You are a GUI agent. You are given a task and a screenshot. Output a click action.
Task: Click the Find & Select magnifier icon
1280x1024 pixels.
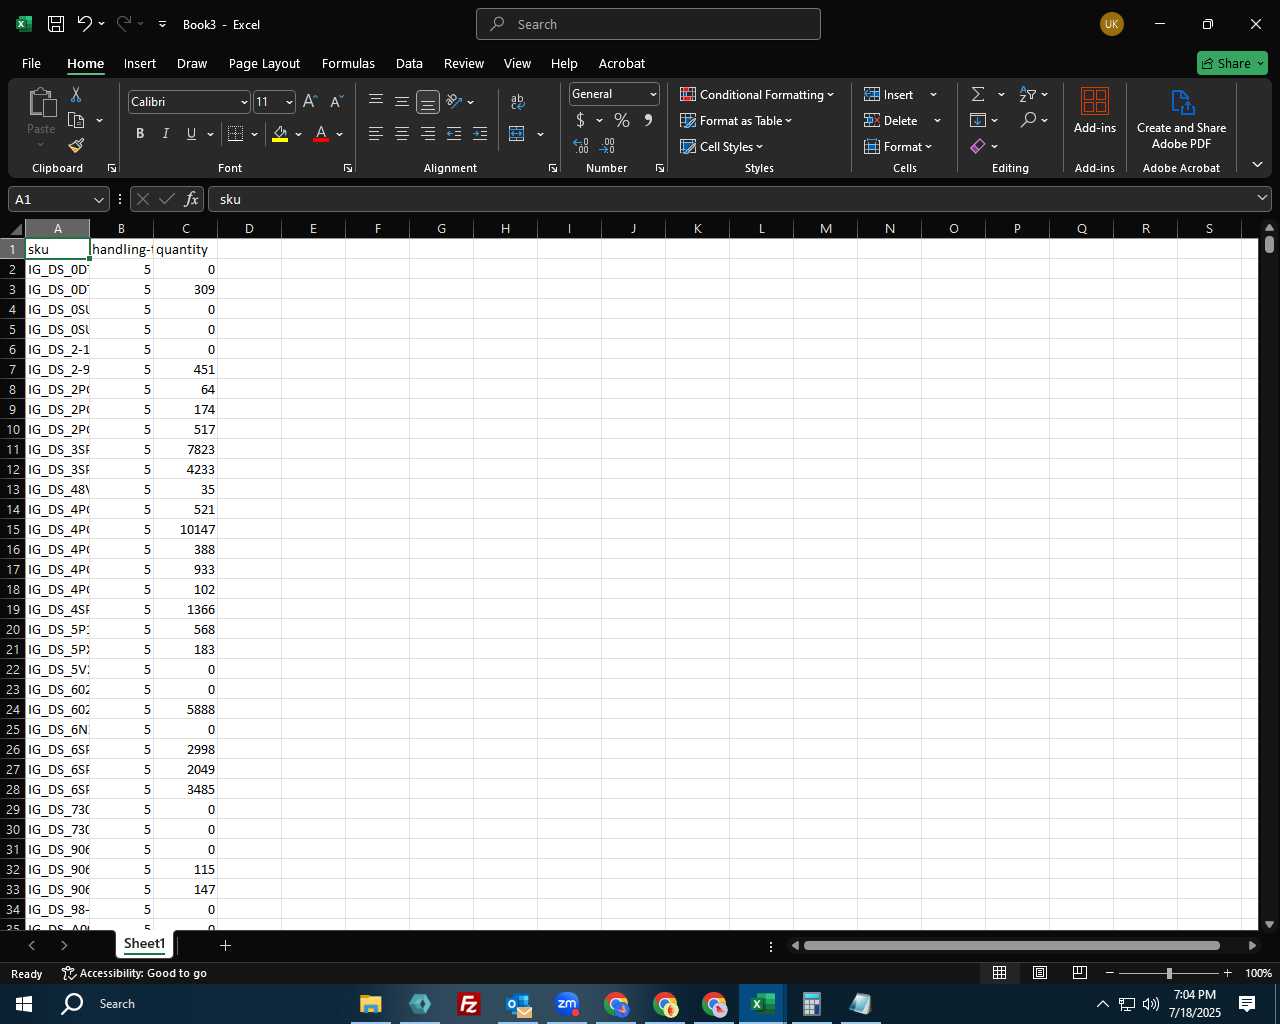[x=1028, y=120]
